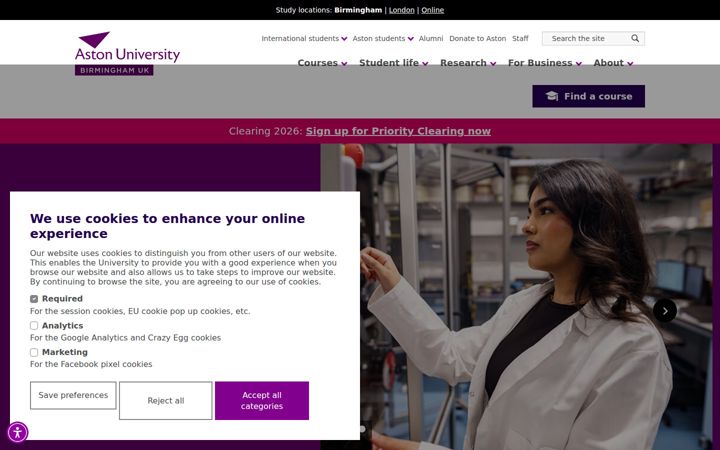
Task: Open Sign up for Priority Clearing link
Action: coord(398,131)
